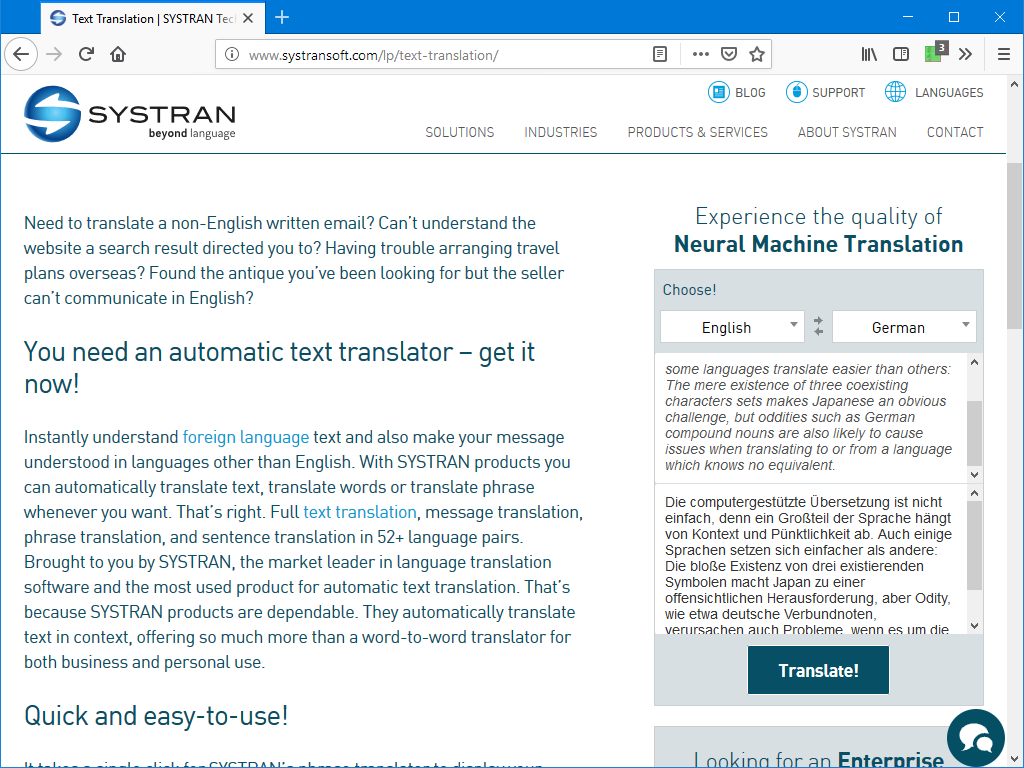The width and height of the screenshot is (1024, 768).
Task: Click the page scrollbar up arrow
Action: [1014, 84]
